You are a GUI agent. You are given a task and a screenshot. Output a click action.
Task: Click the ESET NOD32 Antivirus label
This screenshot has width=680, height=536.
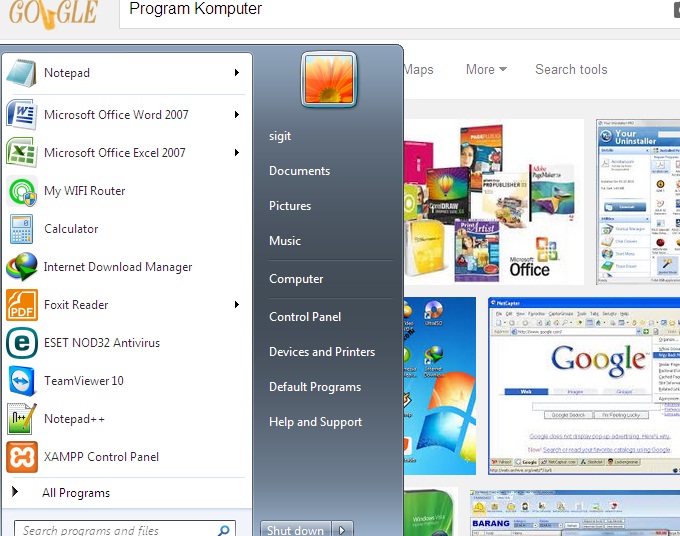pyautogui.click(x=102, y=343)
